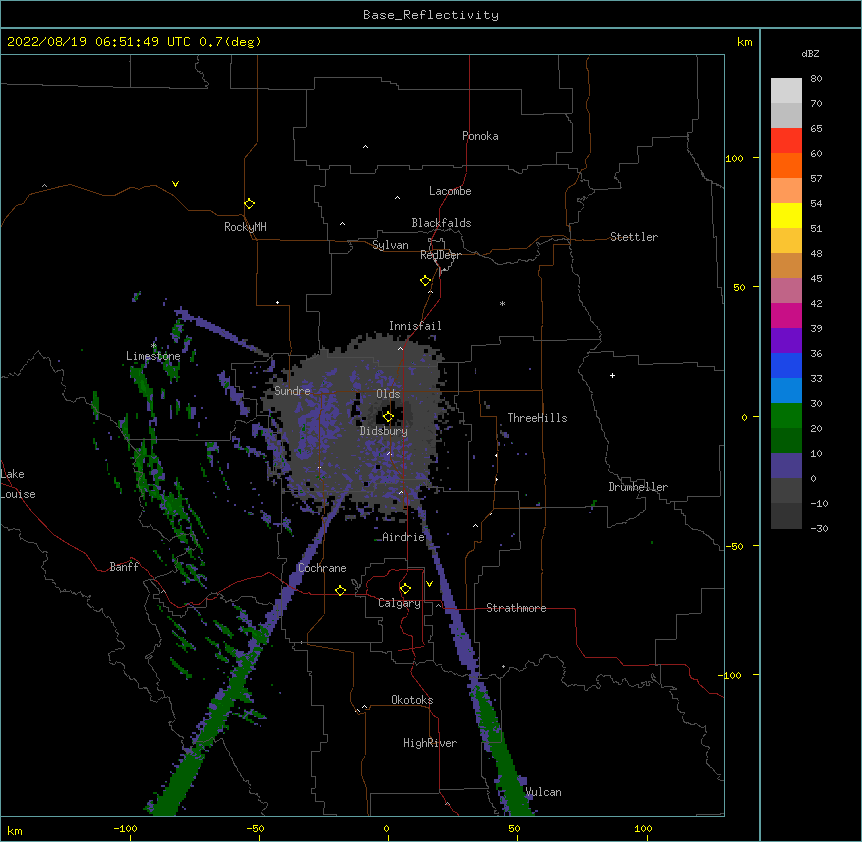This screenshot has height=842, width=862.
Task: Click the Cochrane label
Action: coord(322,568)
